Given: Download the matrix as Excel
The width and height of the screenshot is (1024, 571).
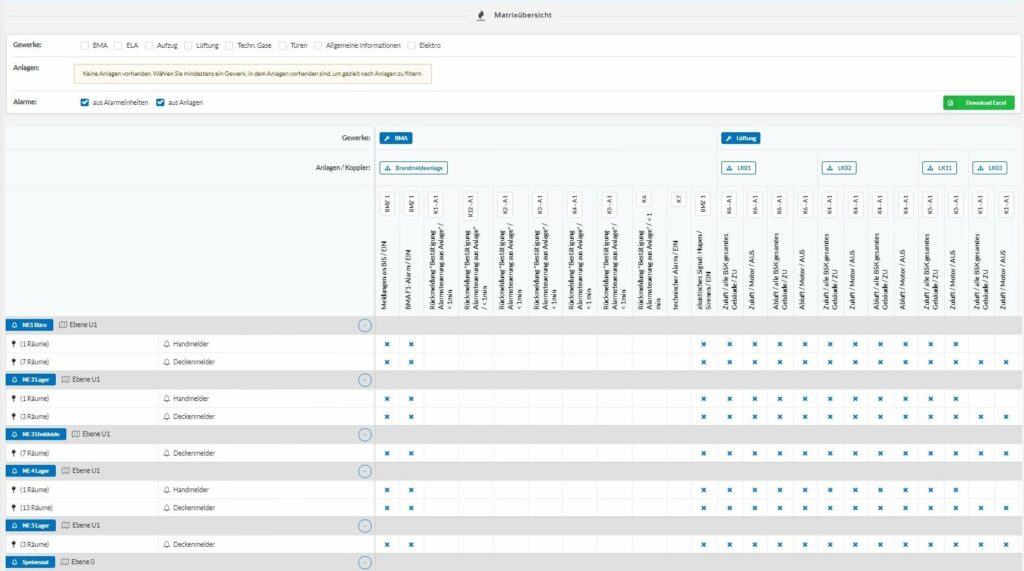Looking at the screenshot, I should 978,103.
